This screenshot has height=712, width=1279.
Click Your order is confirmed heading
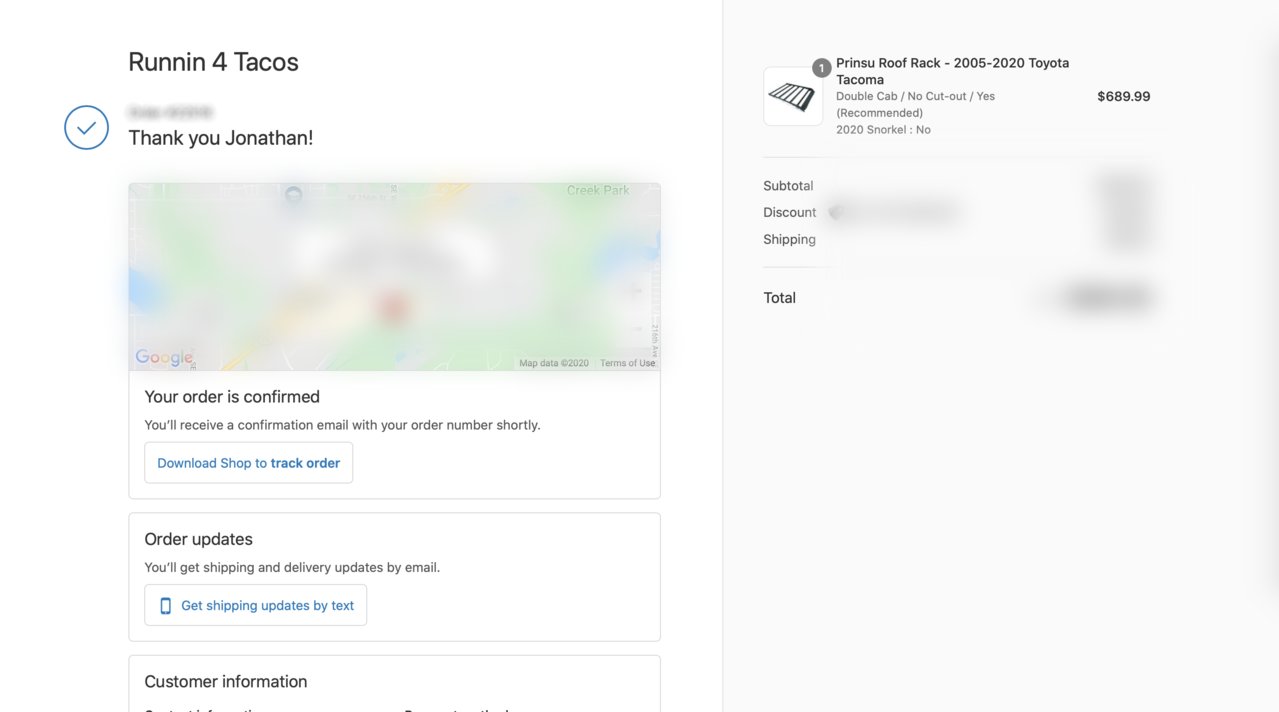pyautogui.click(x=232, y=397)
